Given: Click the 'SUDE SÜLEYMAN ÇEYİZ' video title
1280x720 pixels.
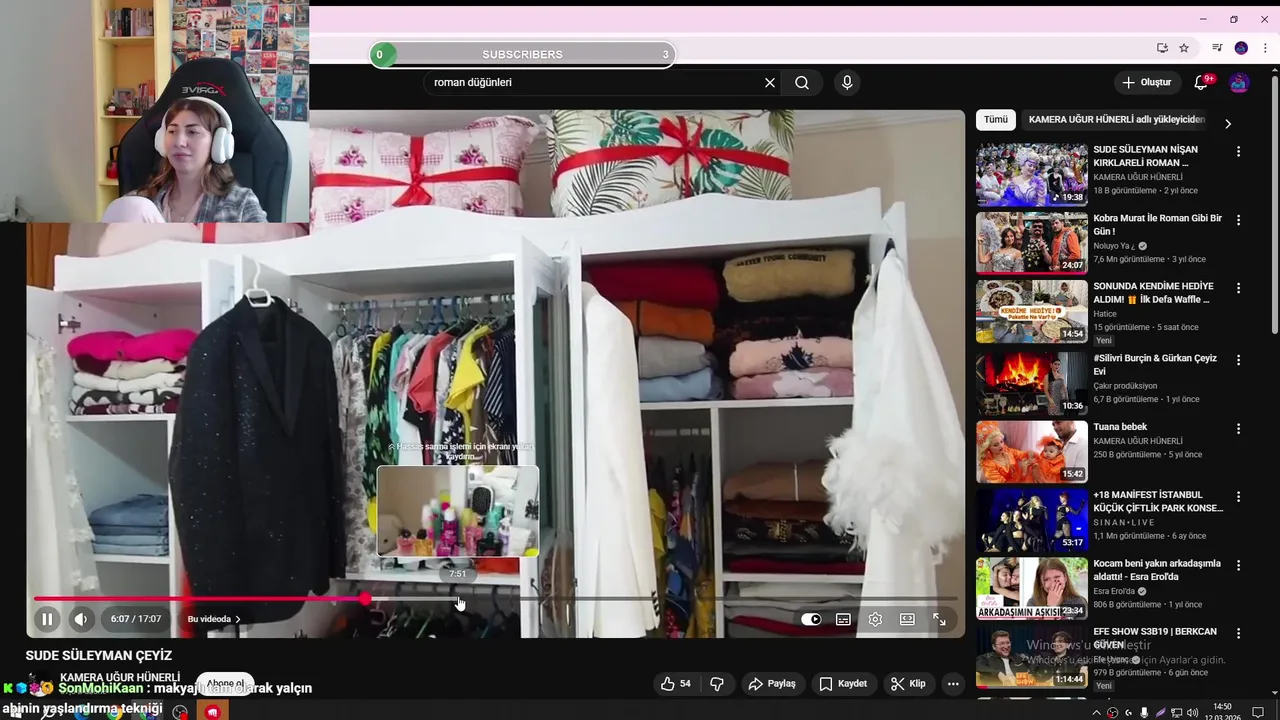Looking at the screenshot, I should tap(99, 656).
